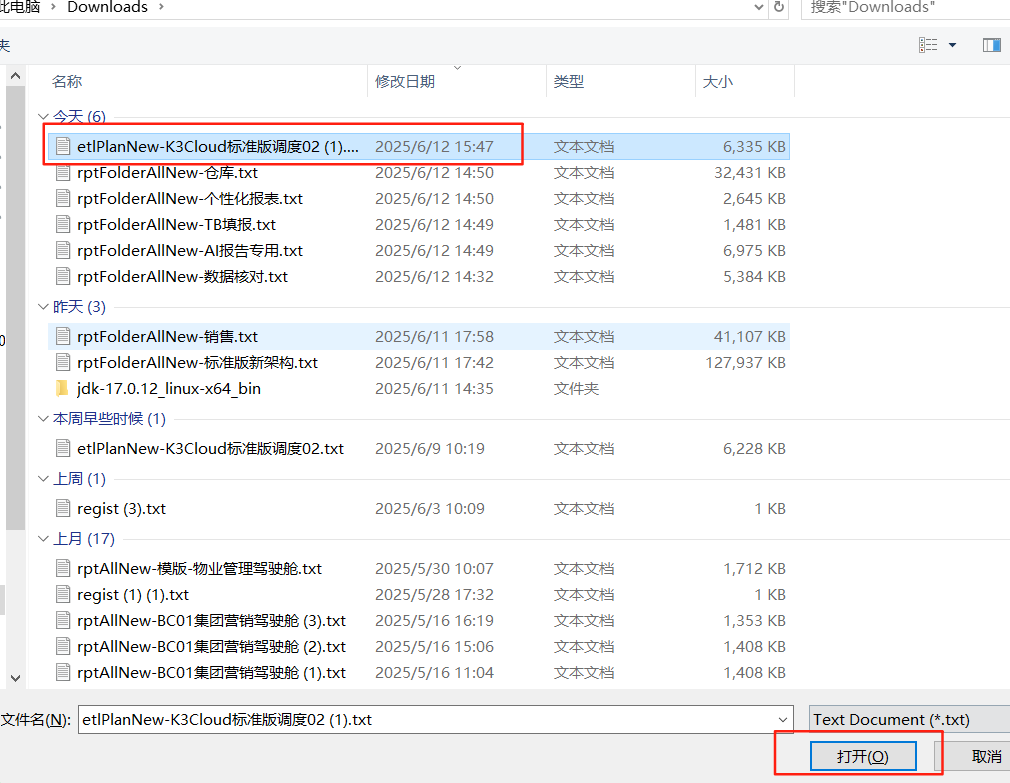Sort by the 名称 column header
This screenshot has height=783, width=1010.
point(67,82)
